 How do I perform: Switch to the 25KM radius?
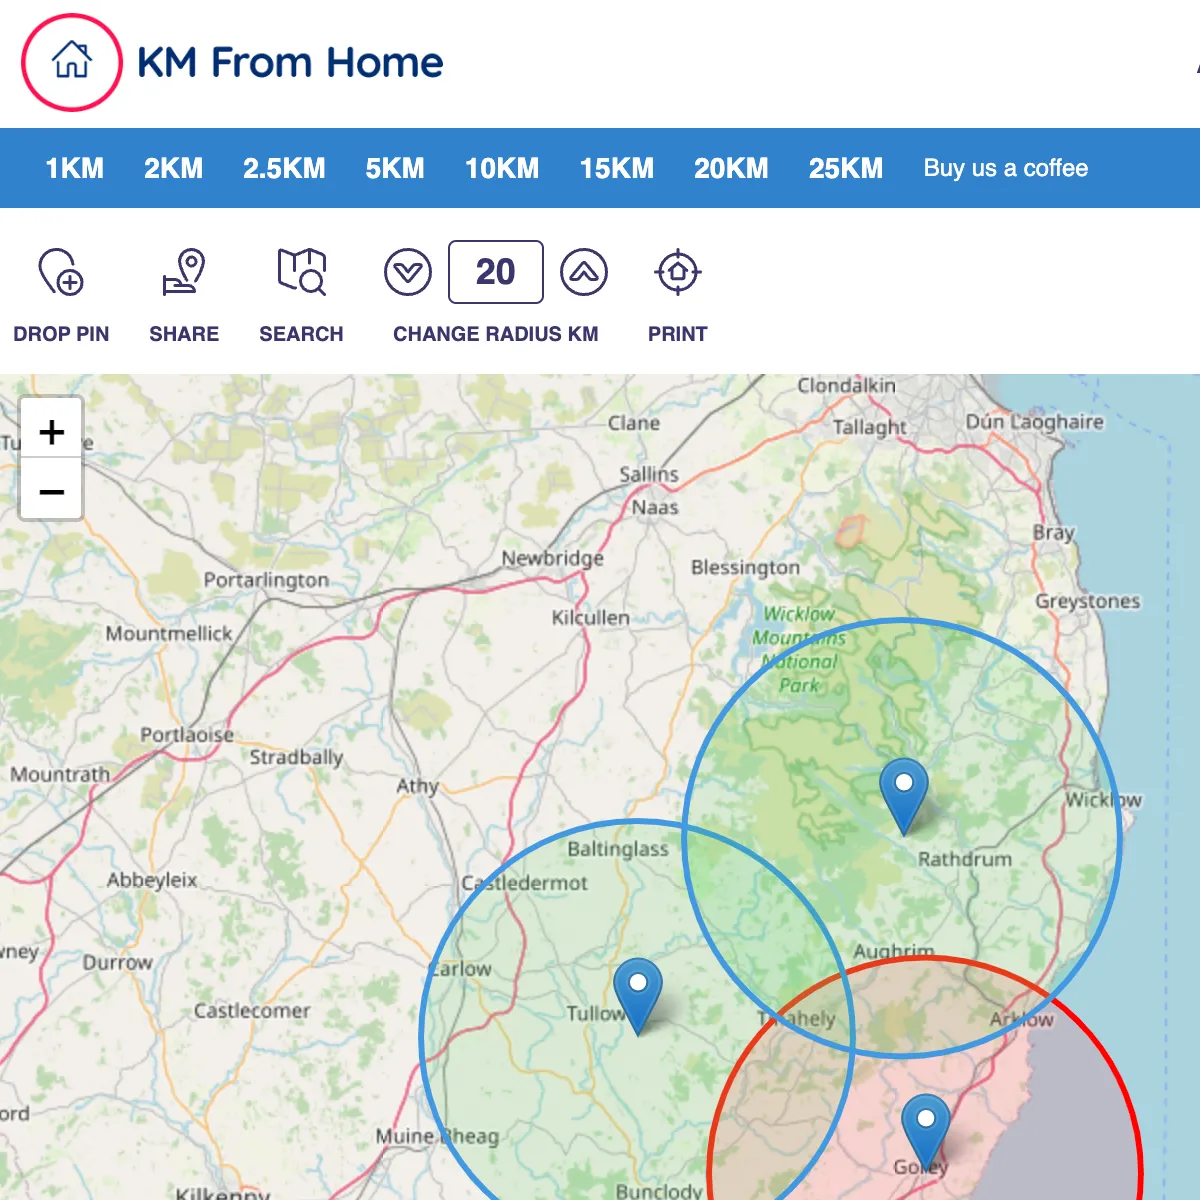845,168
